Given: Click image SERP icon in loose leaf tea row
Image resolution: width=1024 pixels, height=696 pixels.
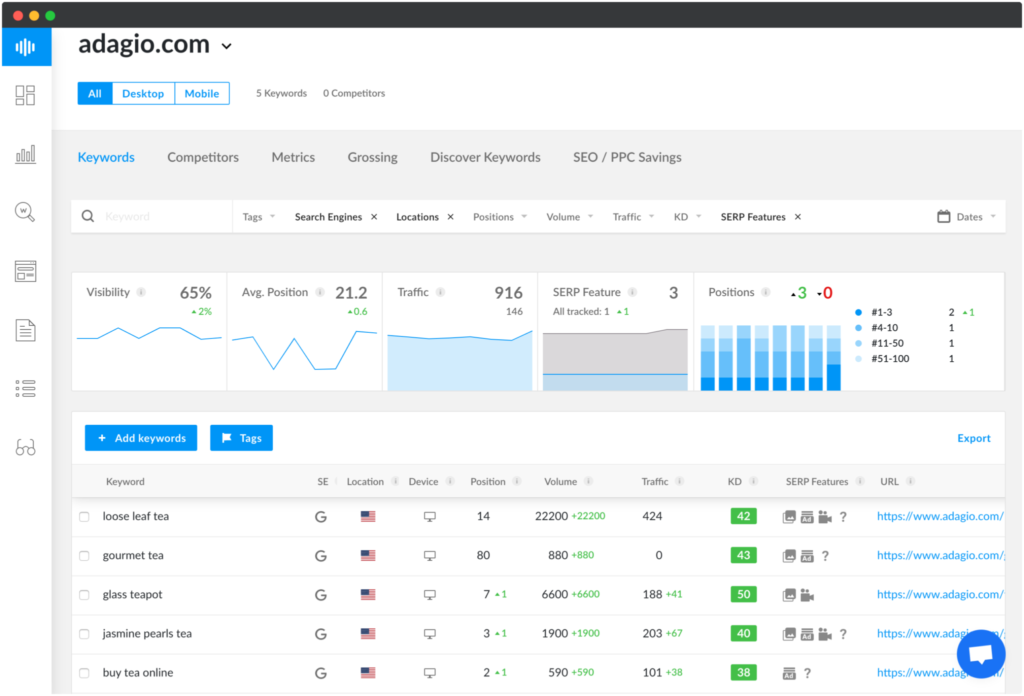Looking at the screenshot, I should 789,517.
